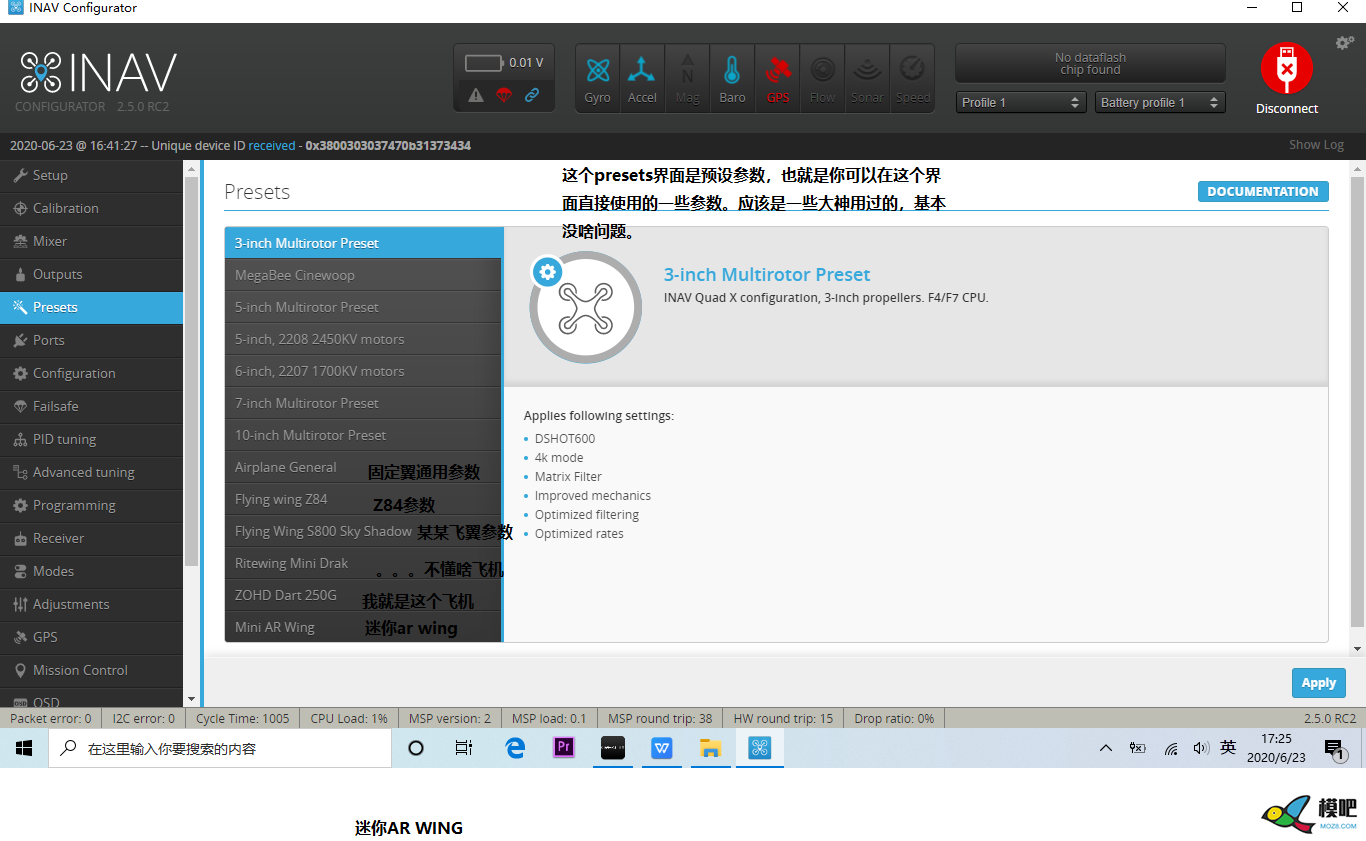Select Flying wing Z84 preset
This screenshot has height=841, width=1366.
tap(363, 499)
